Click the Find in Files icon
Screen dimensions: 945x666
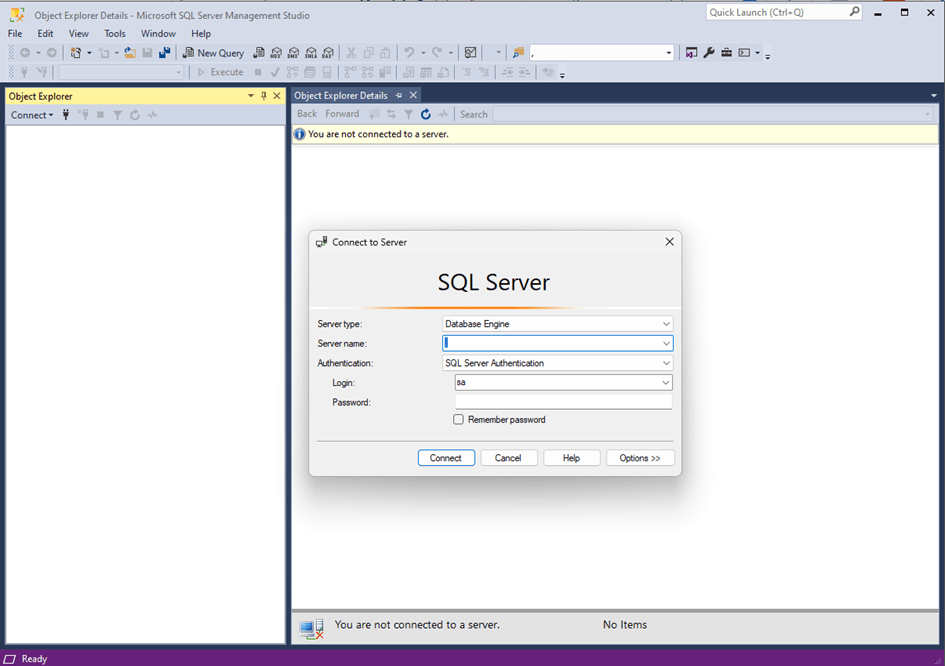coord(518,53)
